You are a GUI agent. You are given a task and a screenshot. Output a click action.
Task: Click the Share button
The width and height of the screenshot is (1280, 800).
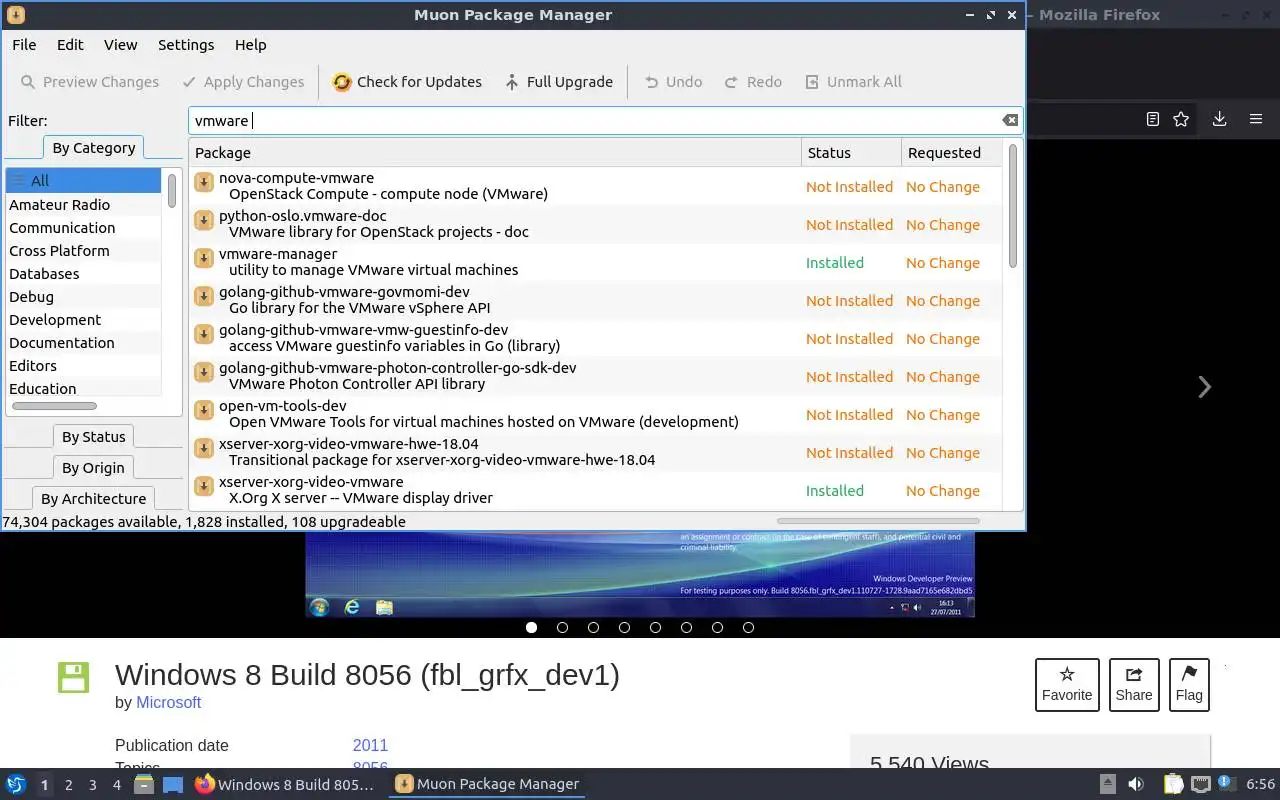[x=1134, y=685]
